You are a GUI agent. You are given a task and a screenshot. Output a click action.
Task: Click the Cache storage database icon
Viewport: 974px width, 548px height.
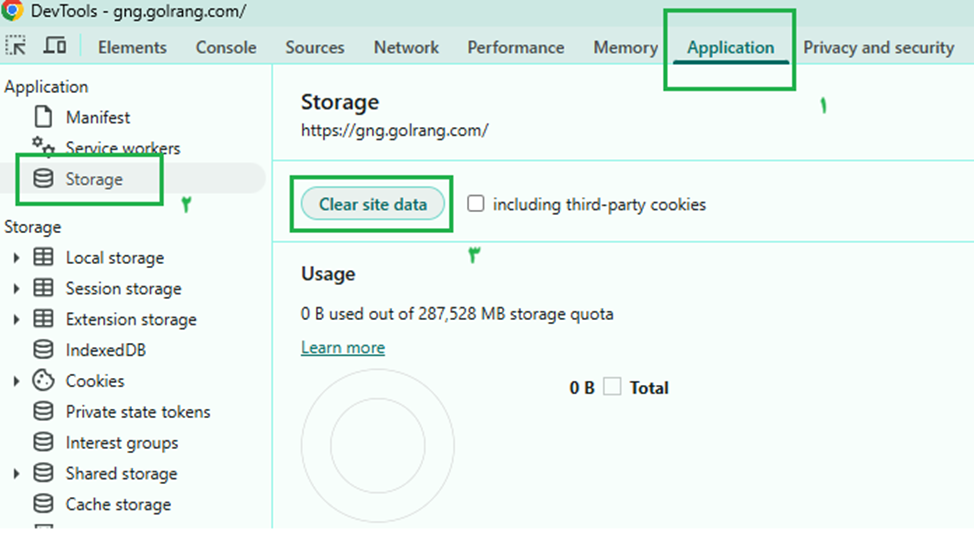pyautogui.click(x=43, y=504)
